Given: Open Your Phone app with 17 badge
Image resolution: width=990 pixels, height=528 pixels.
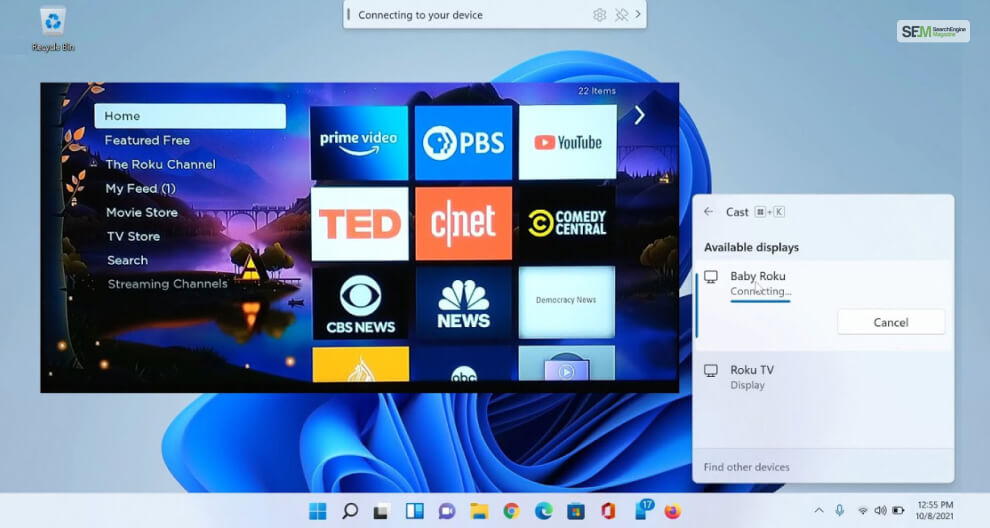Looking at the screenshot, I should (x=643, y=509).
